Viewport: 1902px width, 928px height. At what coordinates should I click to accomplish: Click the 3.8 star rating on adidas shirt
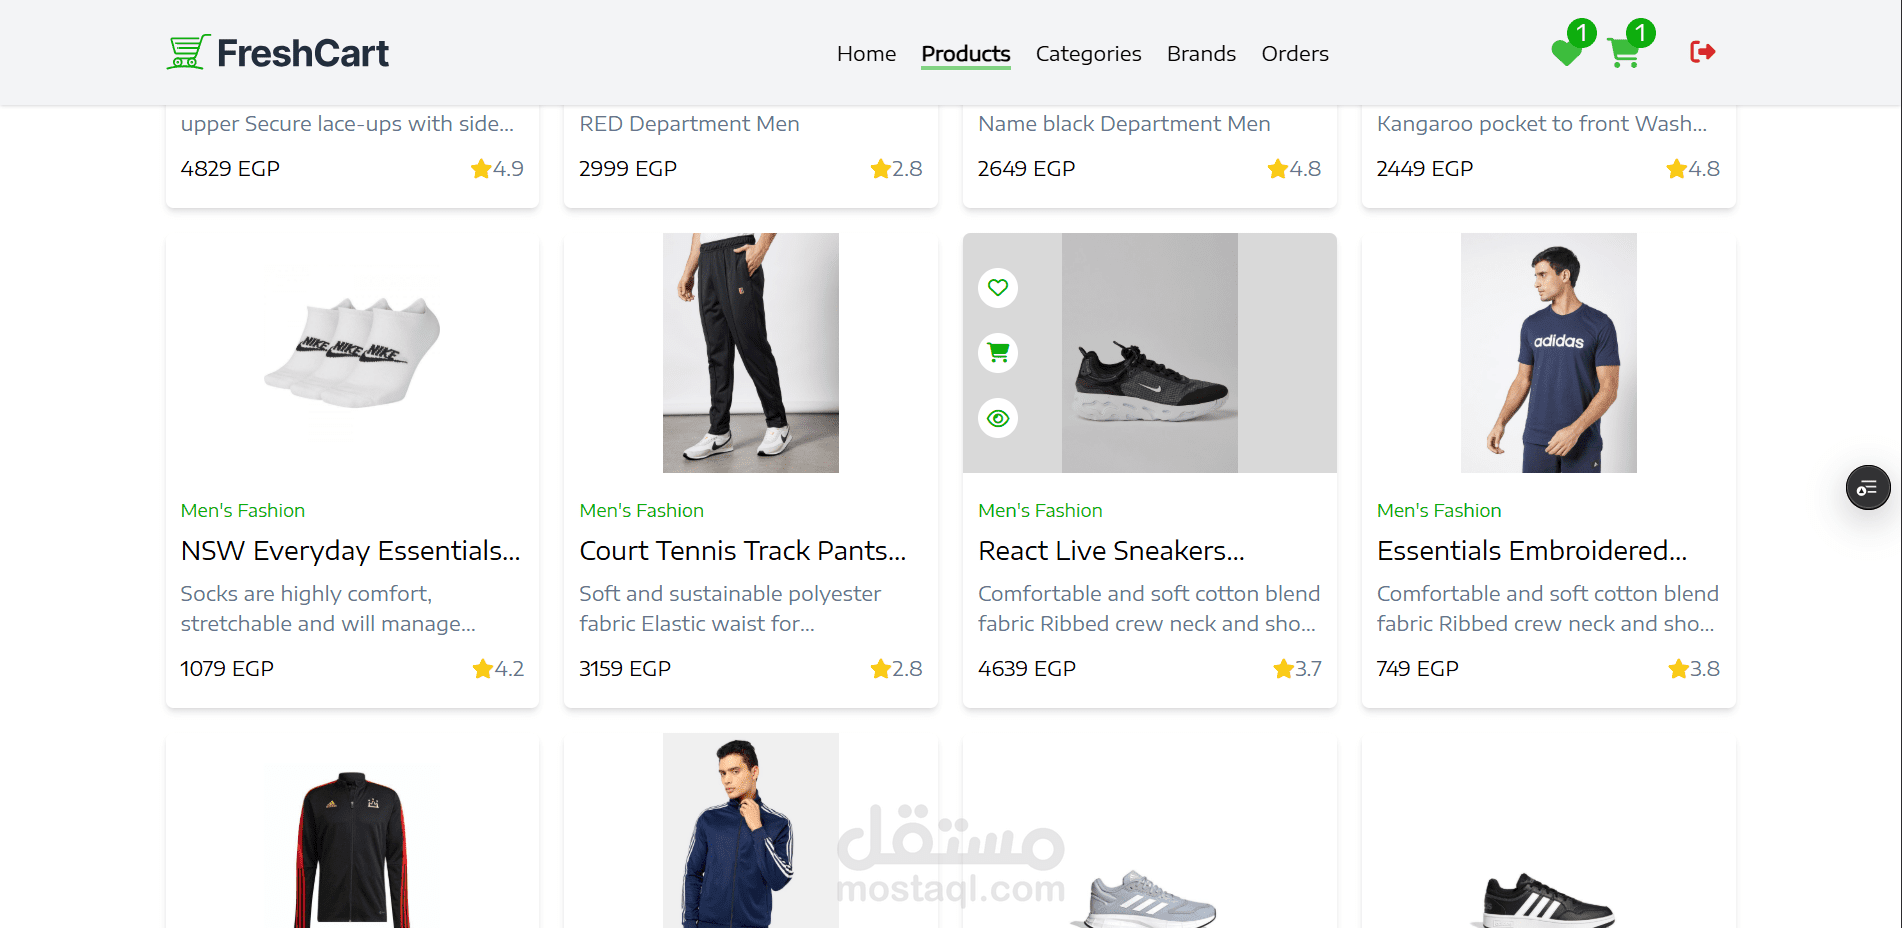tap(1694, 669)
